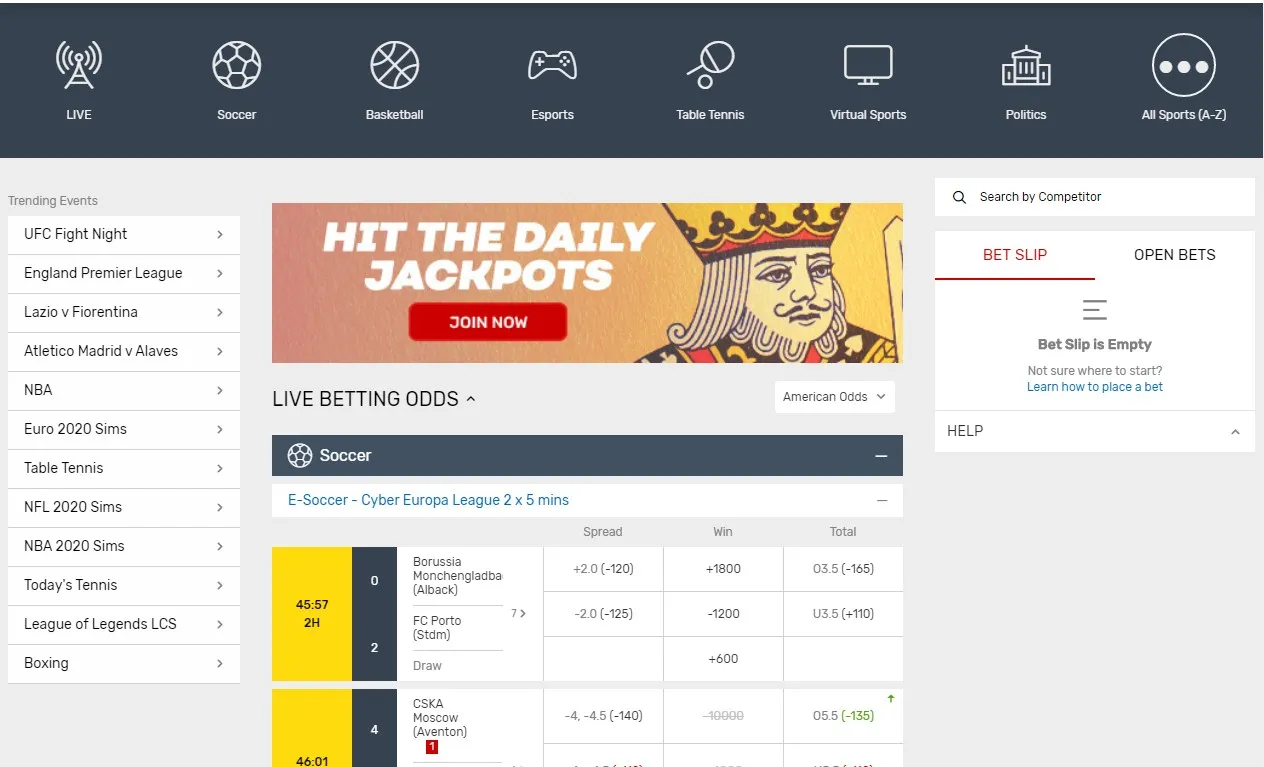This screenshot has width=1264, height=767.
Task: Open the LIVE broadcast tower icon
Action: click(x=79, y=65)
